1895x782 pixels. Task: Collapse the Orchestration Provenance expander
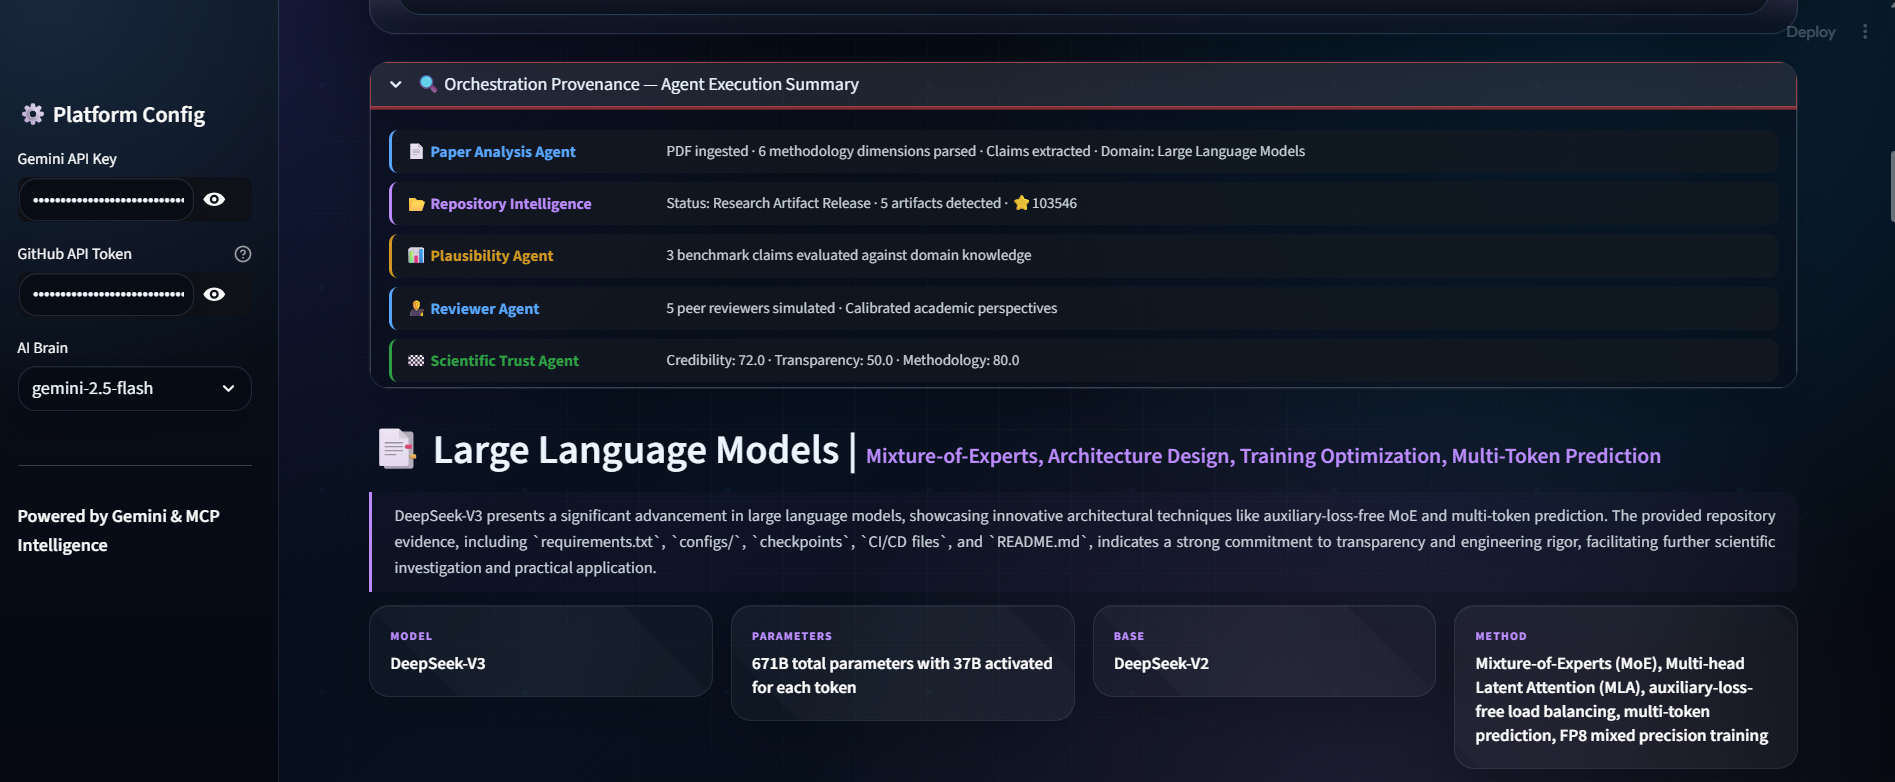tap(396, 85)
